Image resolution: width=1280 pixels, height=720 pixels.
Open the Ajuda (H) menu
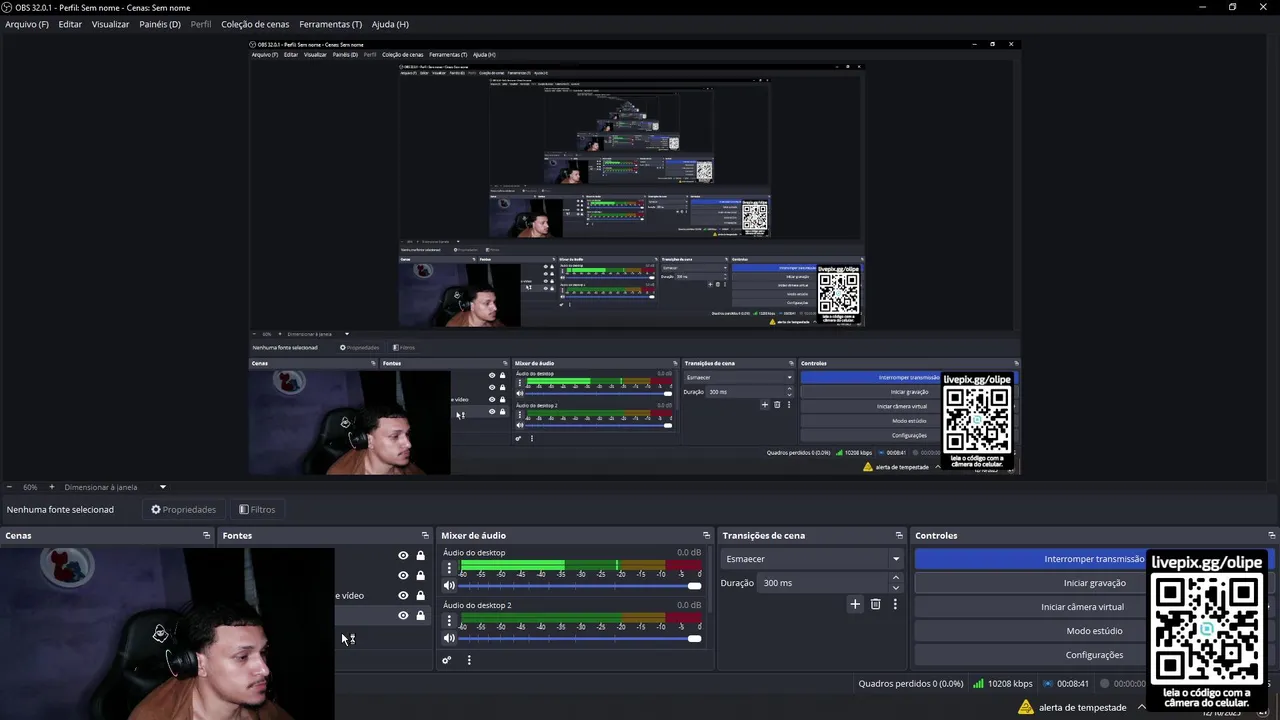click(x=390, y=24)
